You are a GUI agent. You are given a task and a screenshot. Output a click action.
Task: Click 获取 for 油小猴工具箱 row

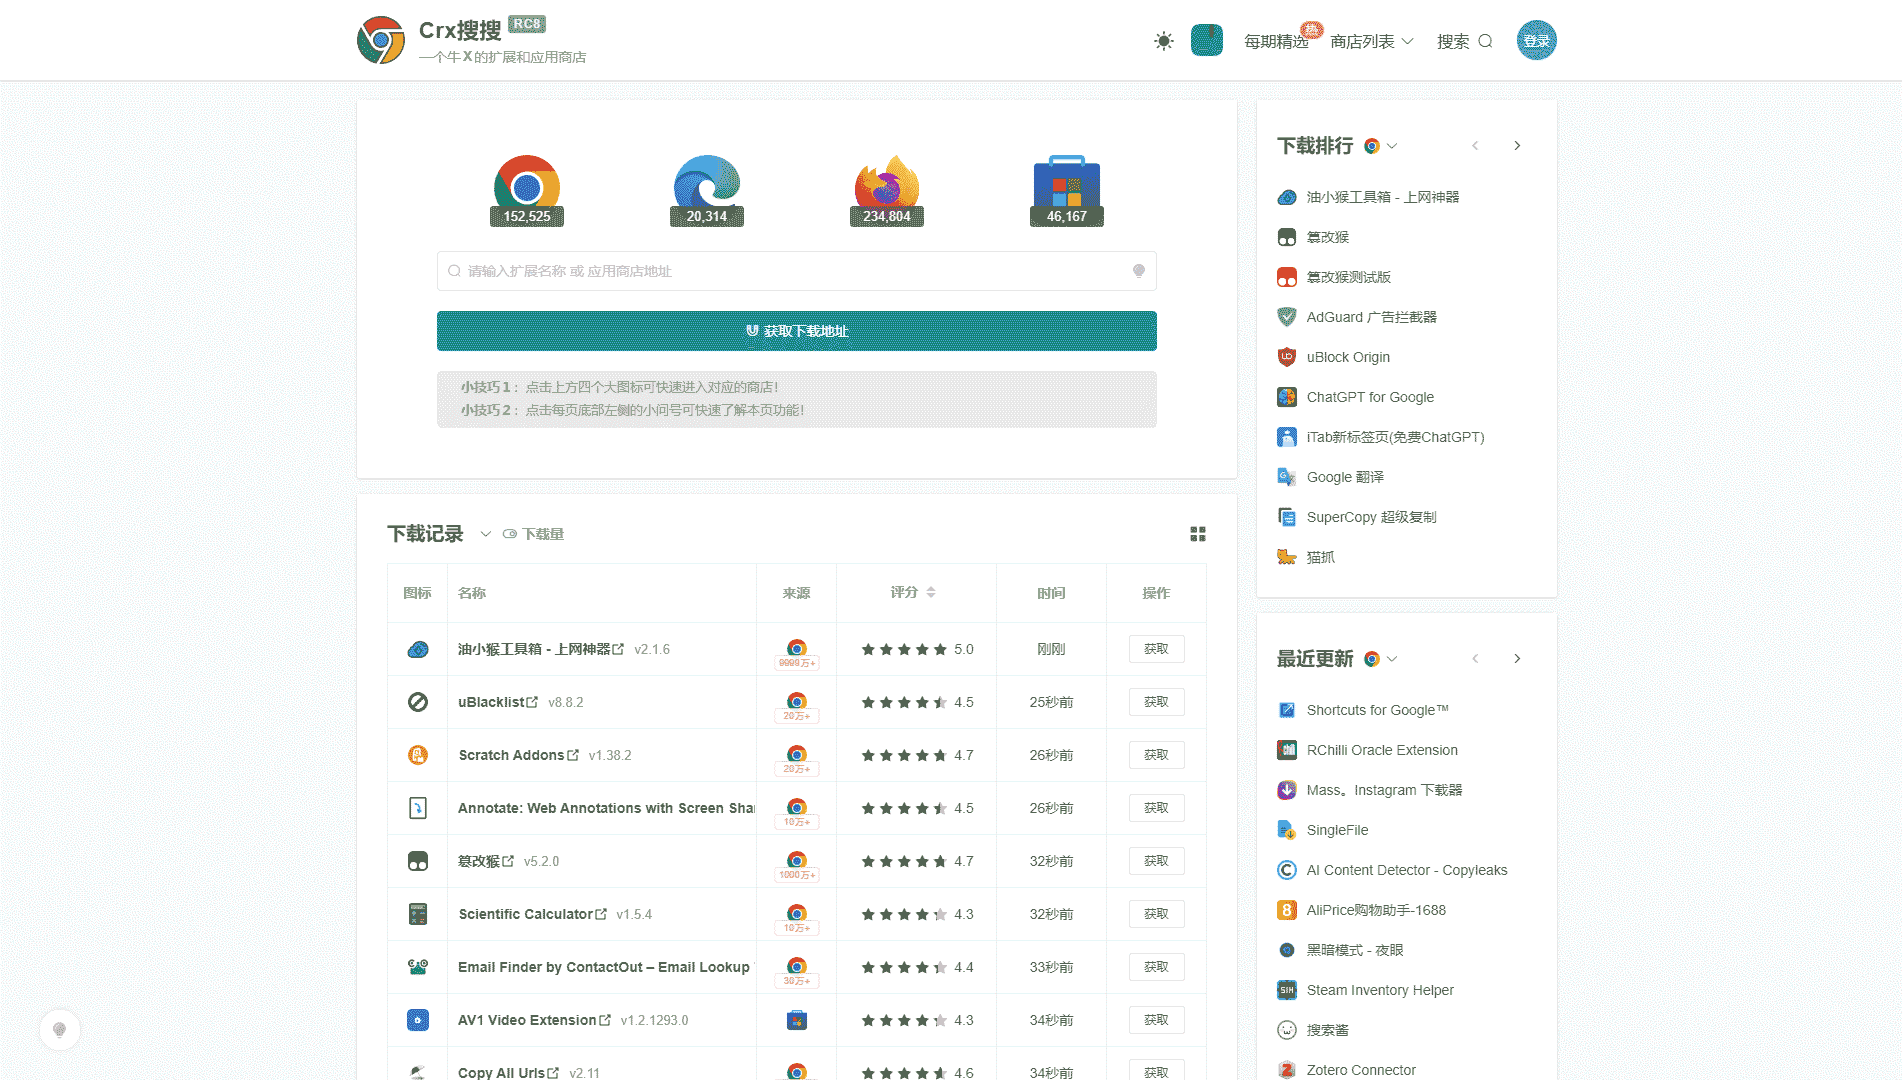[1156, 649]
